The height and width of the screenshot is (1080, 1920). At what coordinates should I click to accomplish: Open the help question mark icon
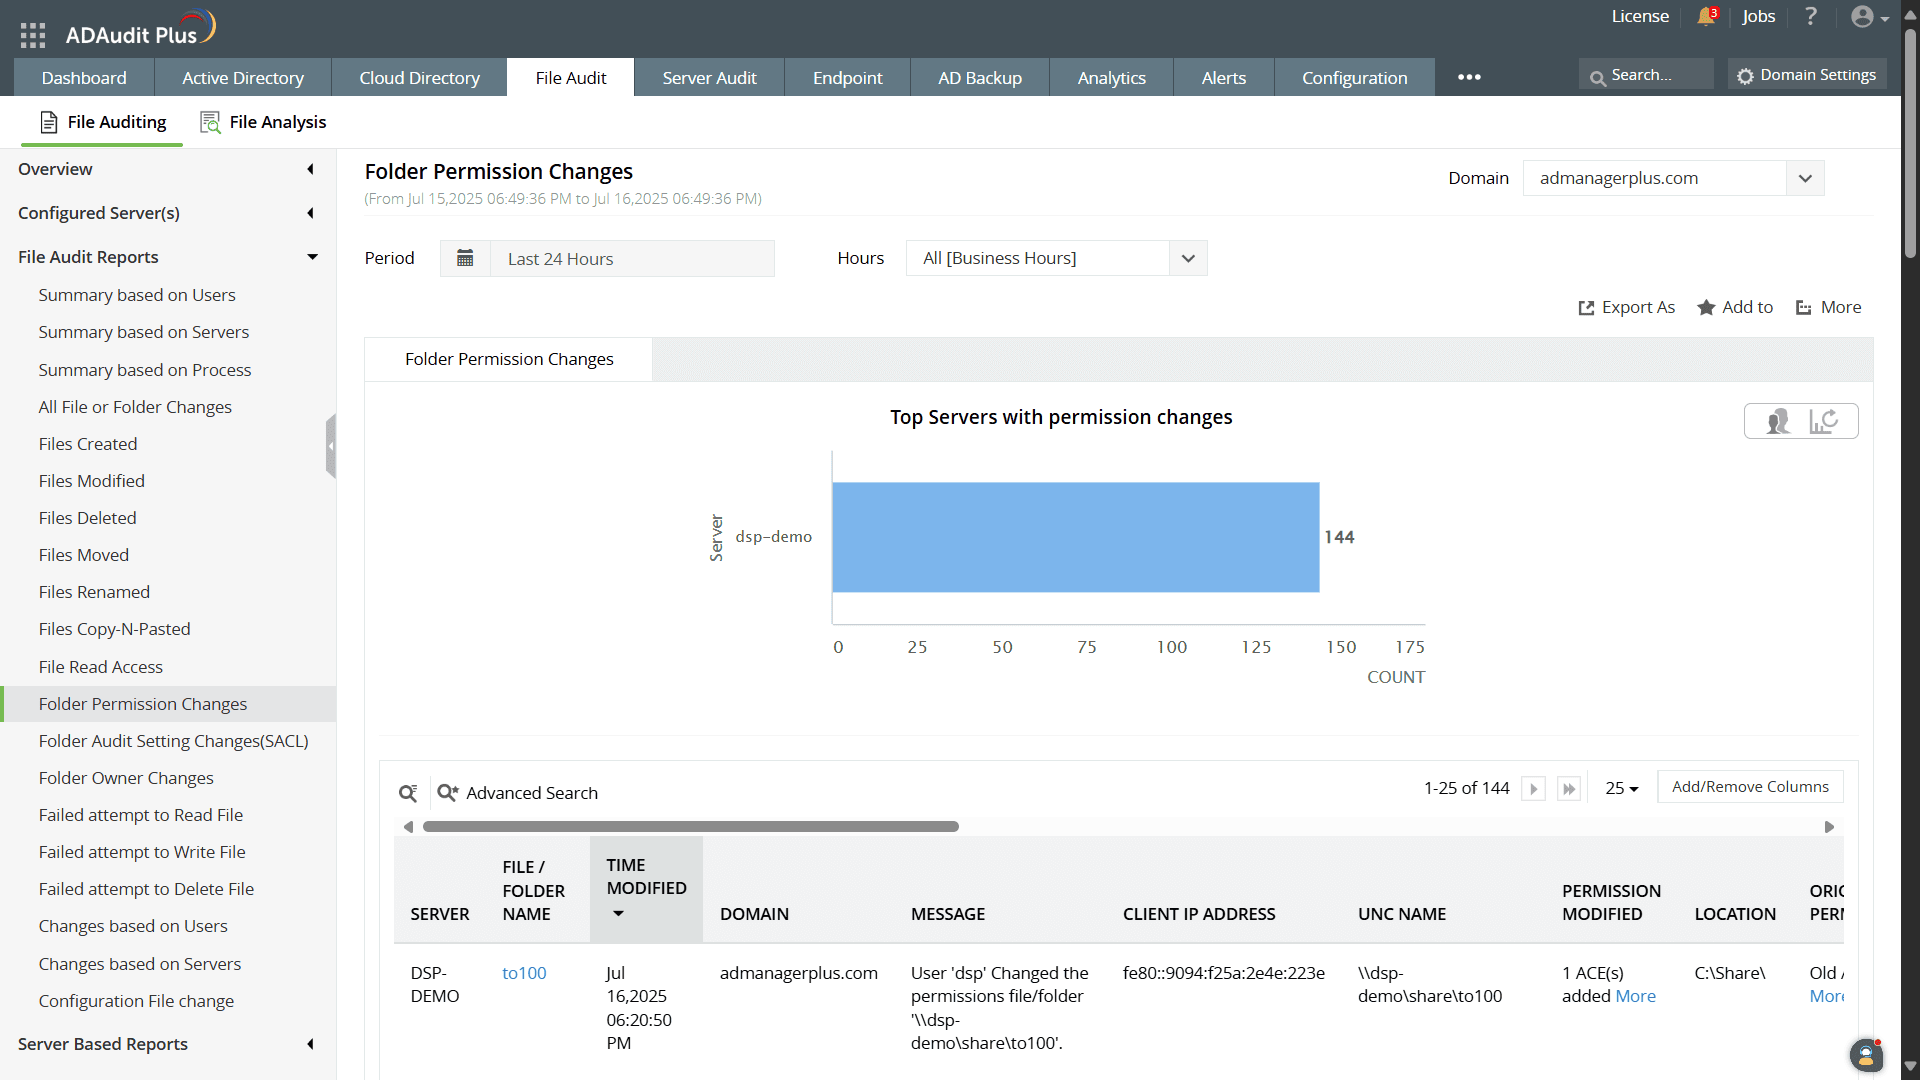1811,17
